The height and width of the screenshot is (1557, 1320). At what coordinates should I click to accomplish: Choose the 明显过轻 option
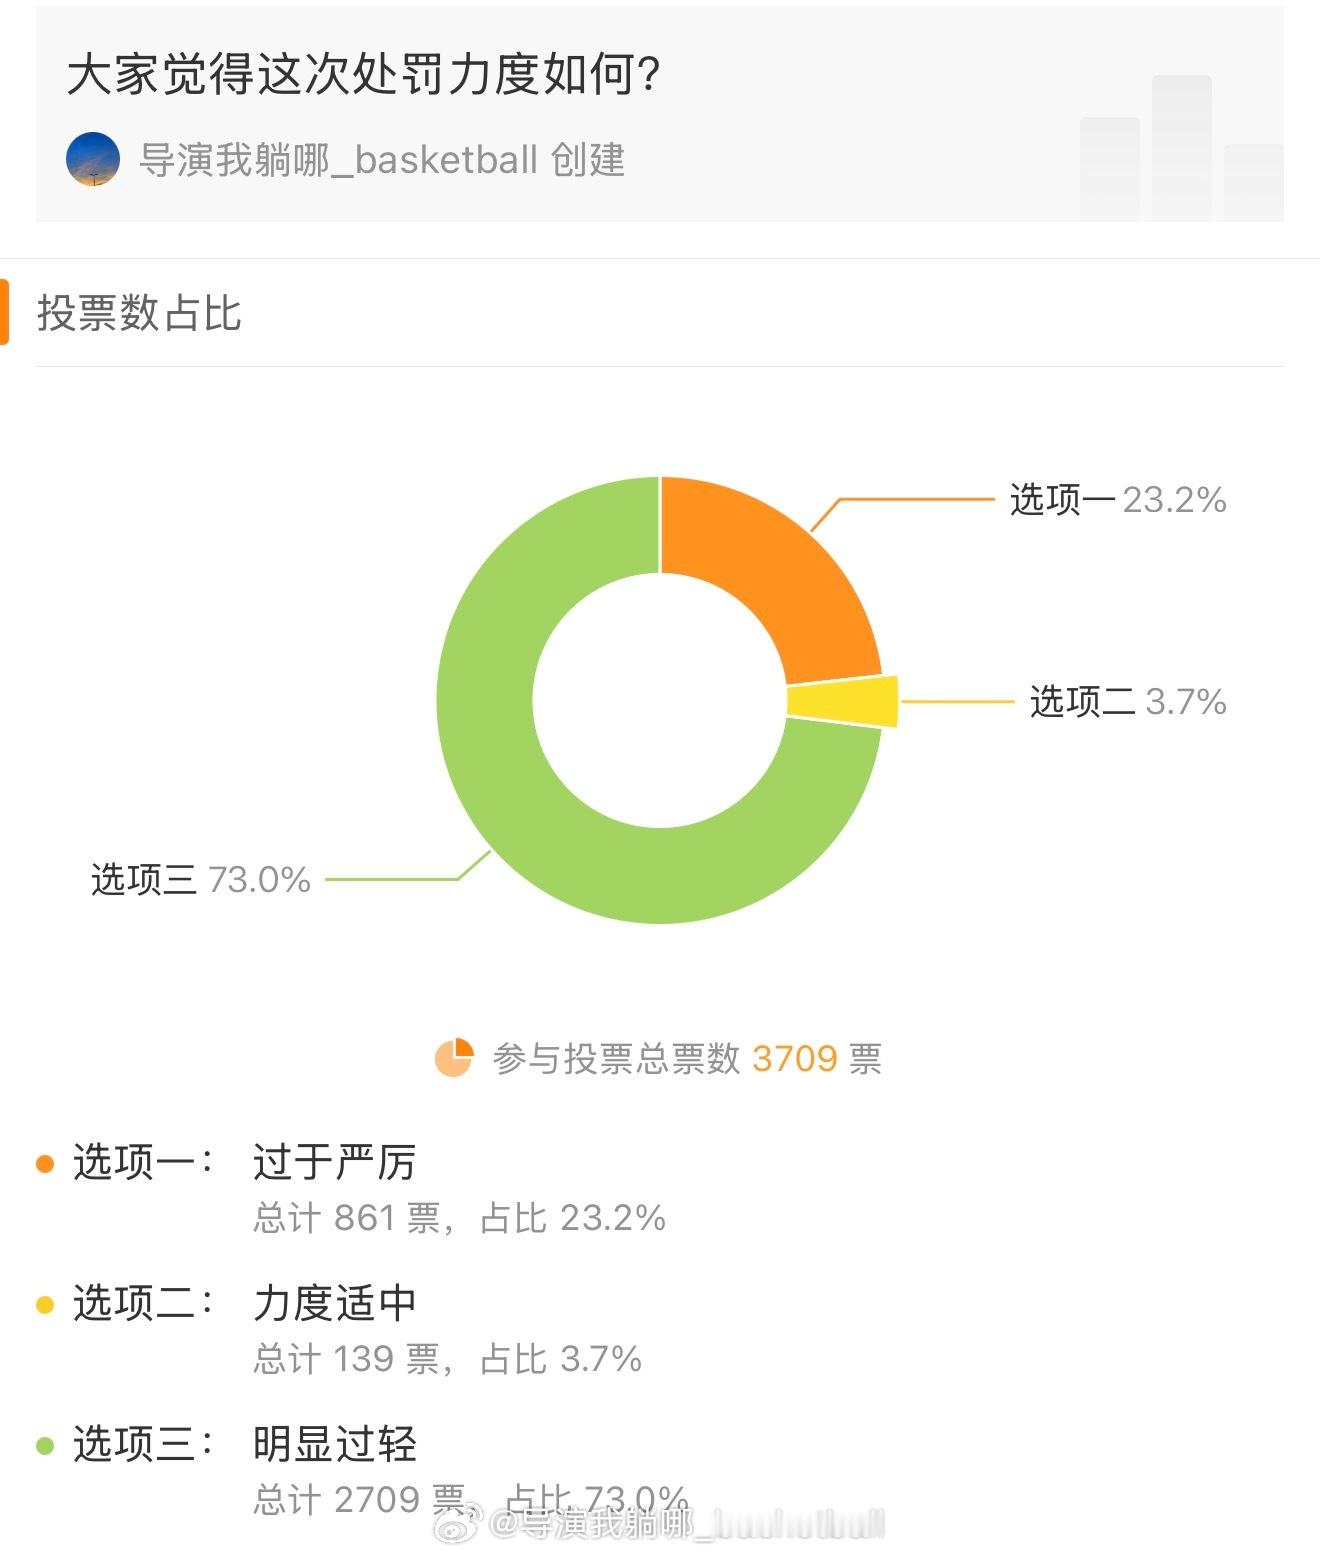click(x=334, y=1444)
